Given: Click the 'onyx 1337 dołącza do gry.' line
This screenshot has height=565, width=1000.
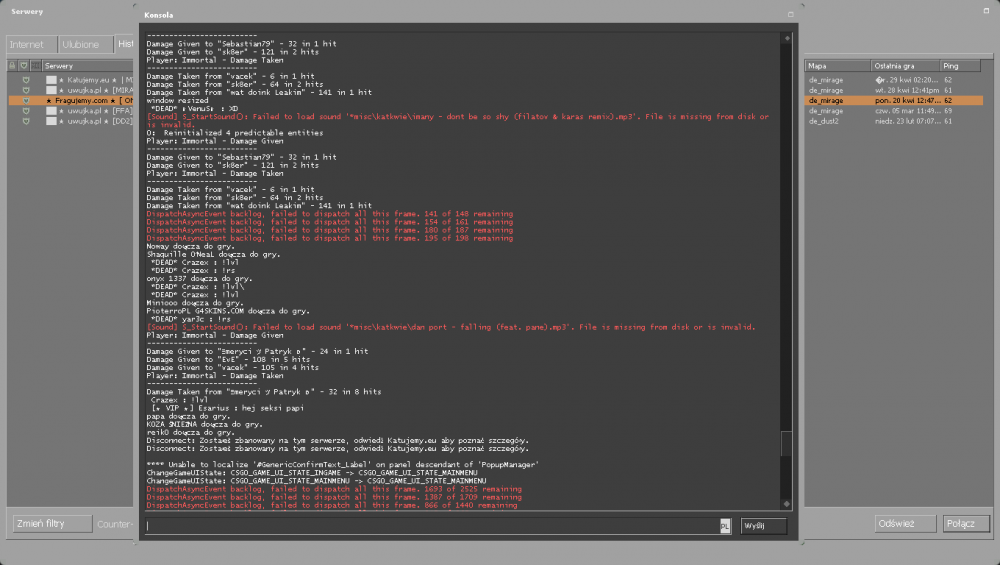Looking at the screenshot, I should pos(199,279).
